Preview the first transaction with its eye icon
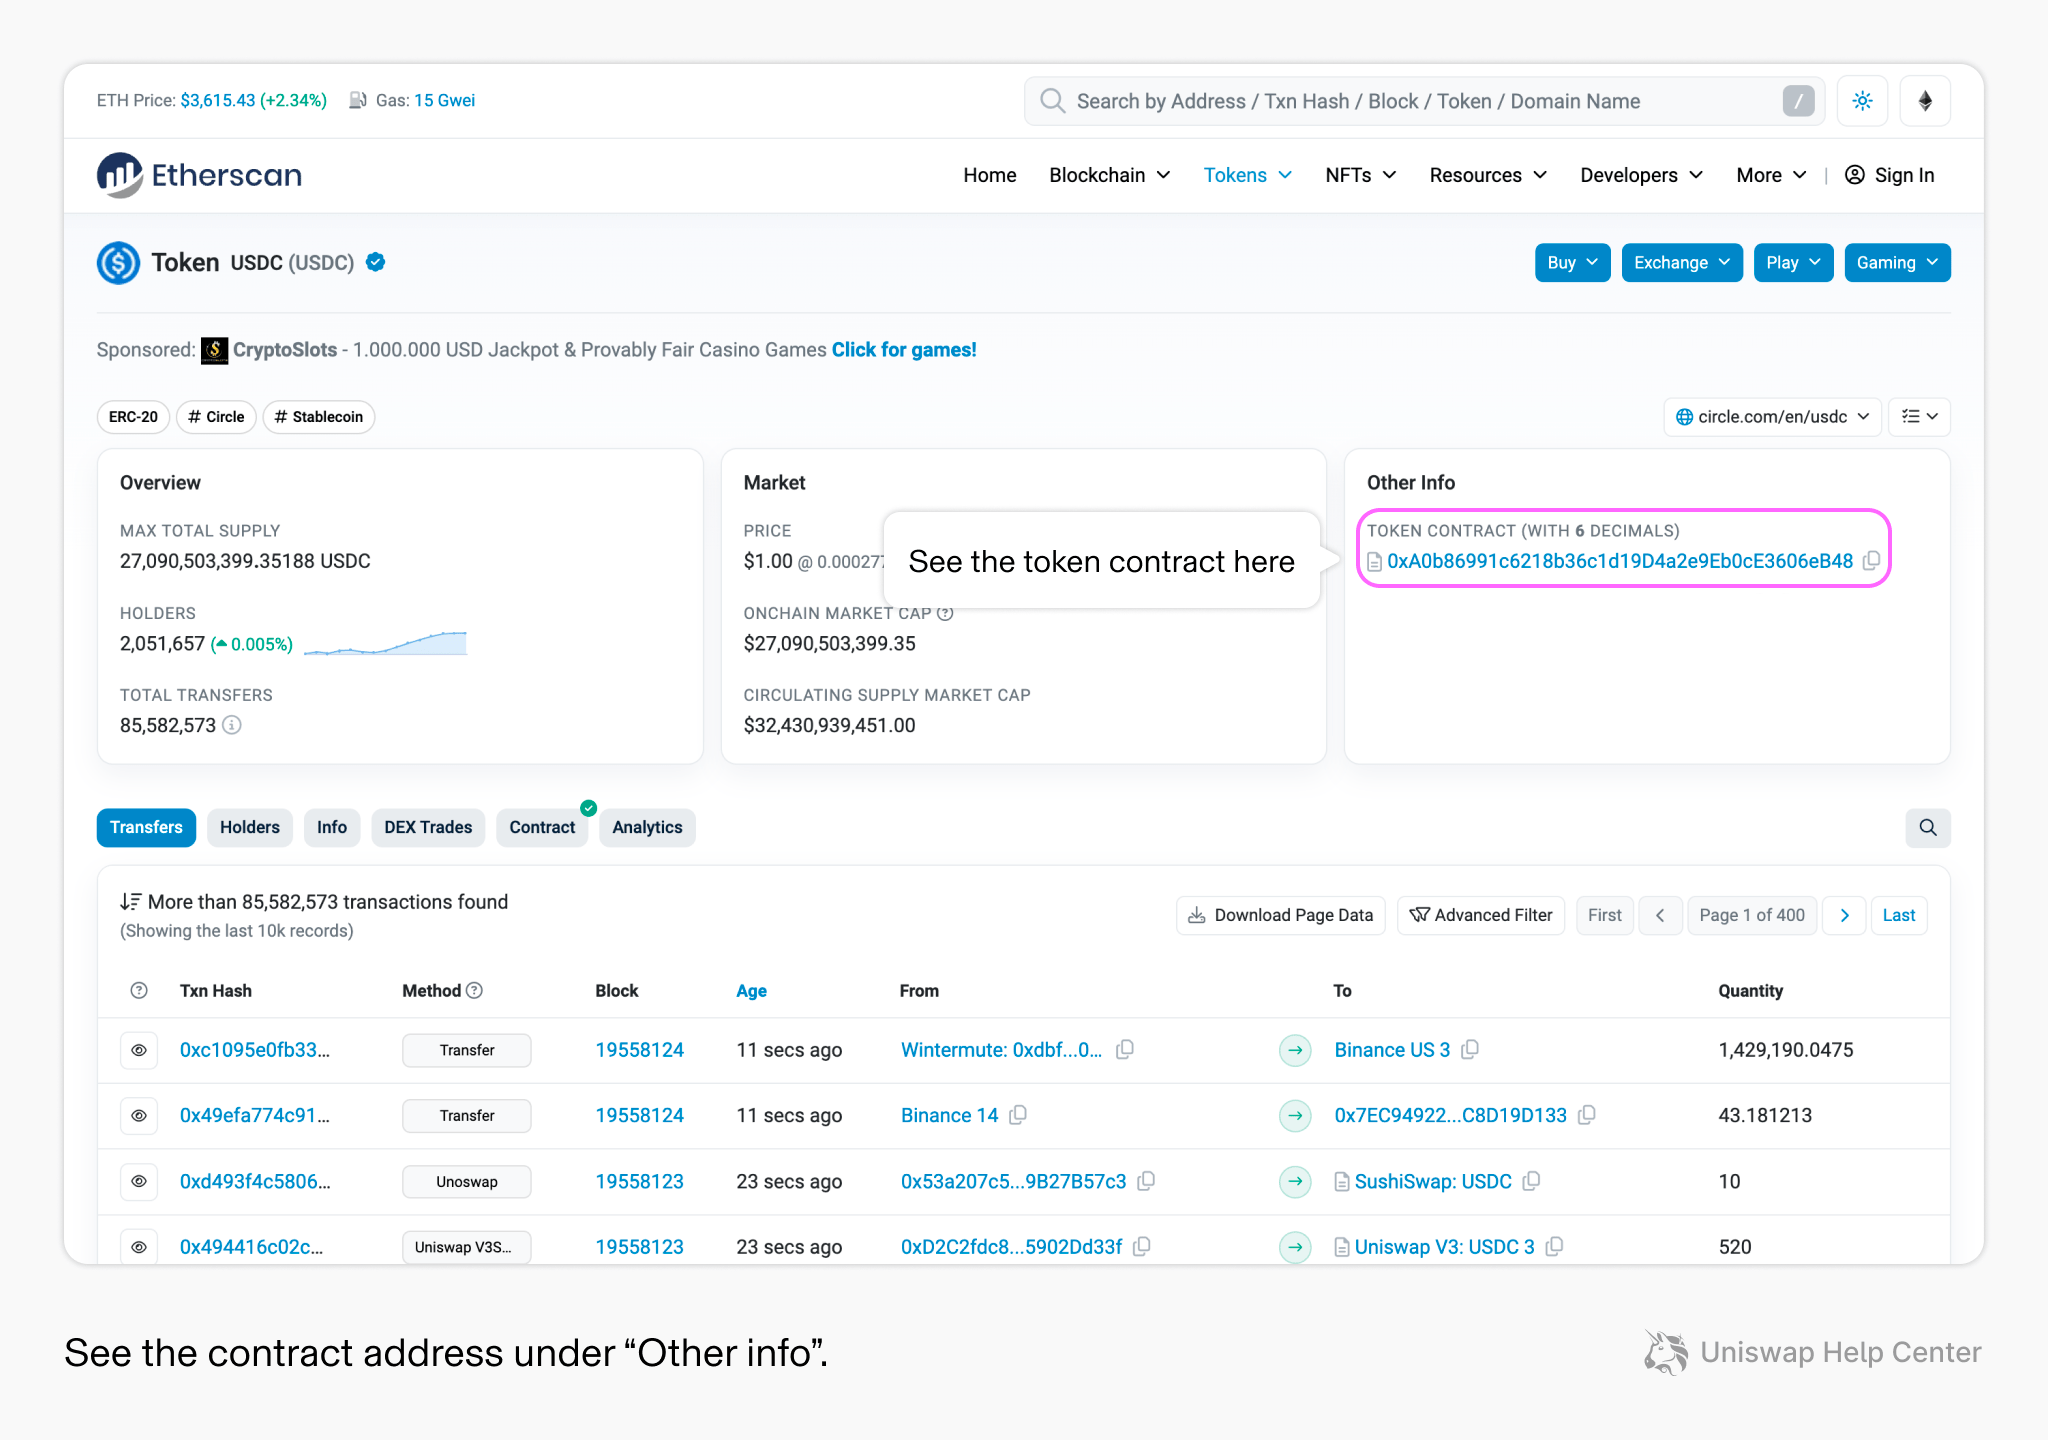The width and height of the screenshot is (2048, 1440). 139,1050
